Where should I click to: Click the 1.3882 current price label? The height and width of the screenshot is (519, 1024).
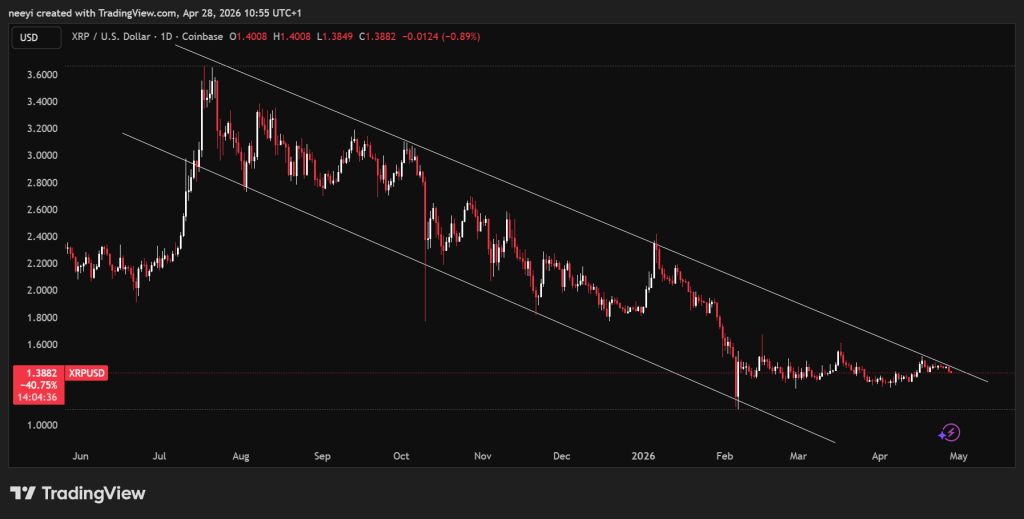[x=36, y=373]
